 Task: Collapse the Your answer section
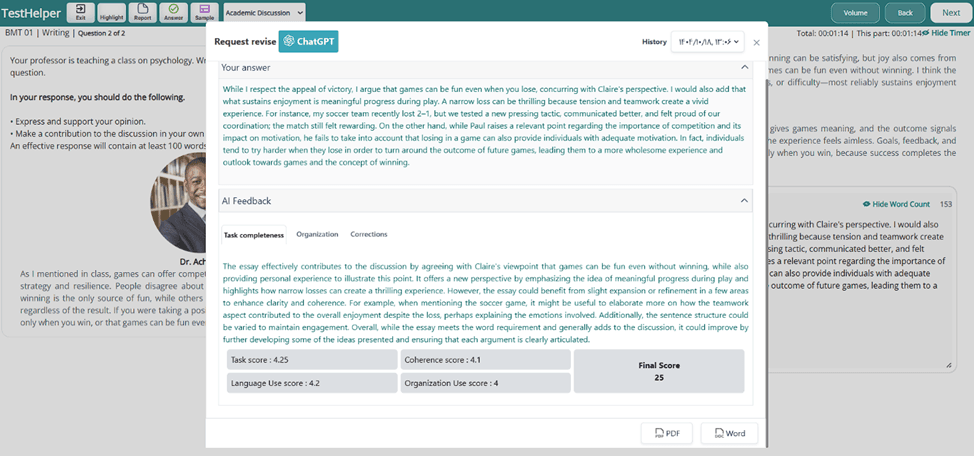pyautogui.click(x=744, y=68)
